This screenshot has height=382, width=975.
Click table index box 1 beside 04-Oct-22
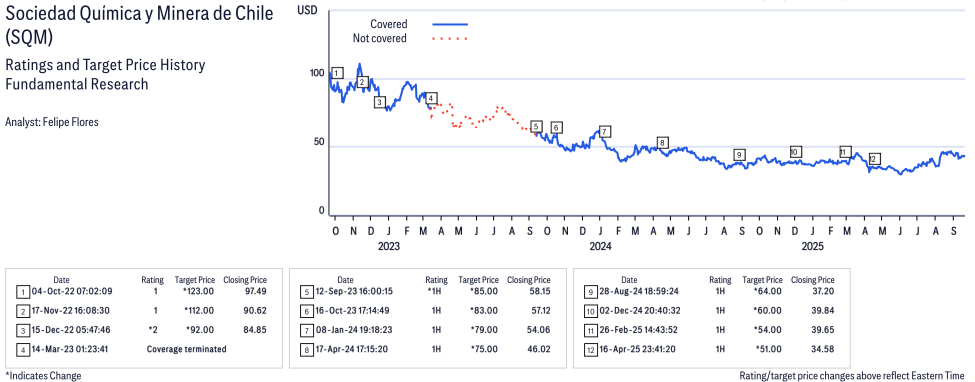point(22,291)
